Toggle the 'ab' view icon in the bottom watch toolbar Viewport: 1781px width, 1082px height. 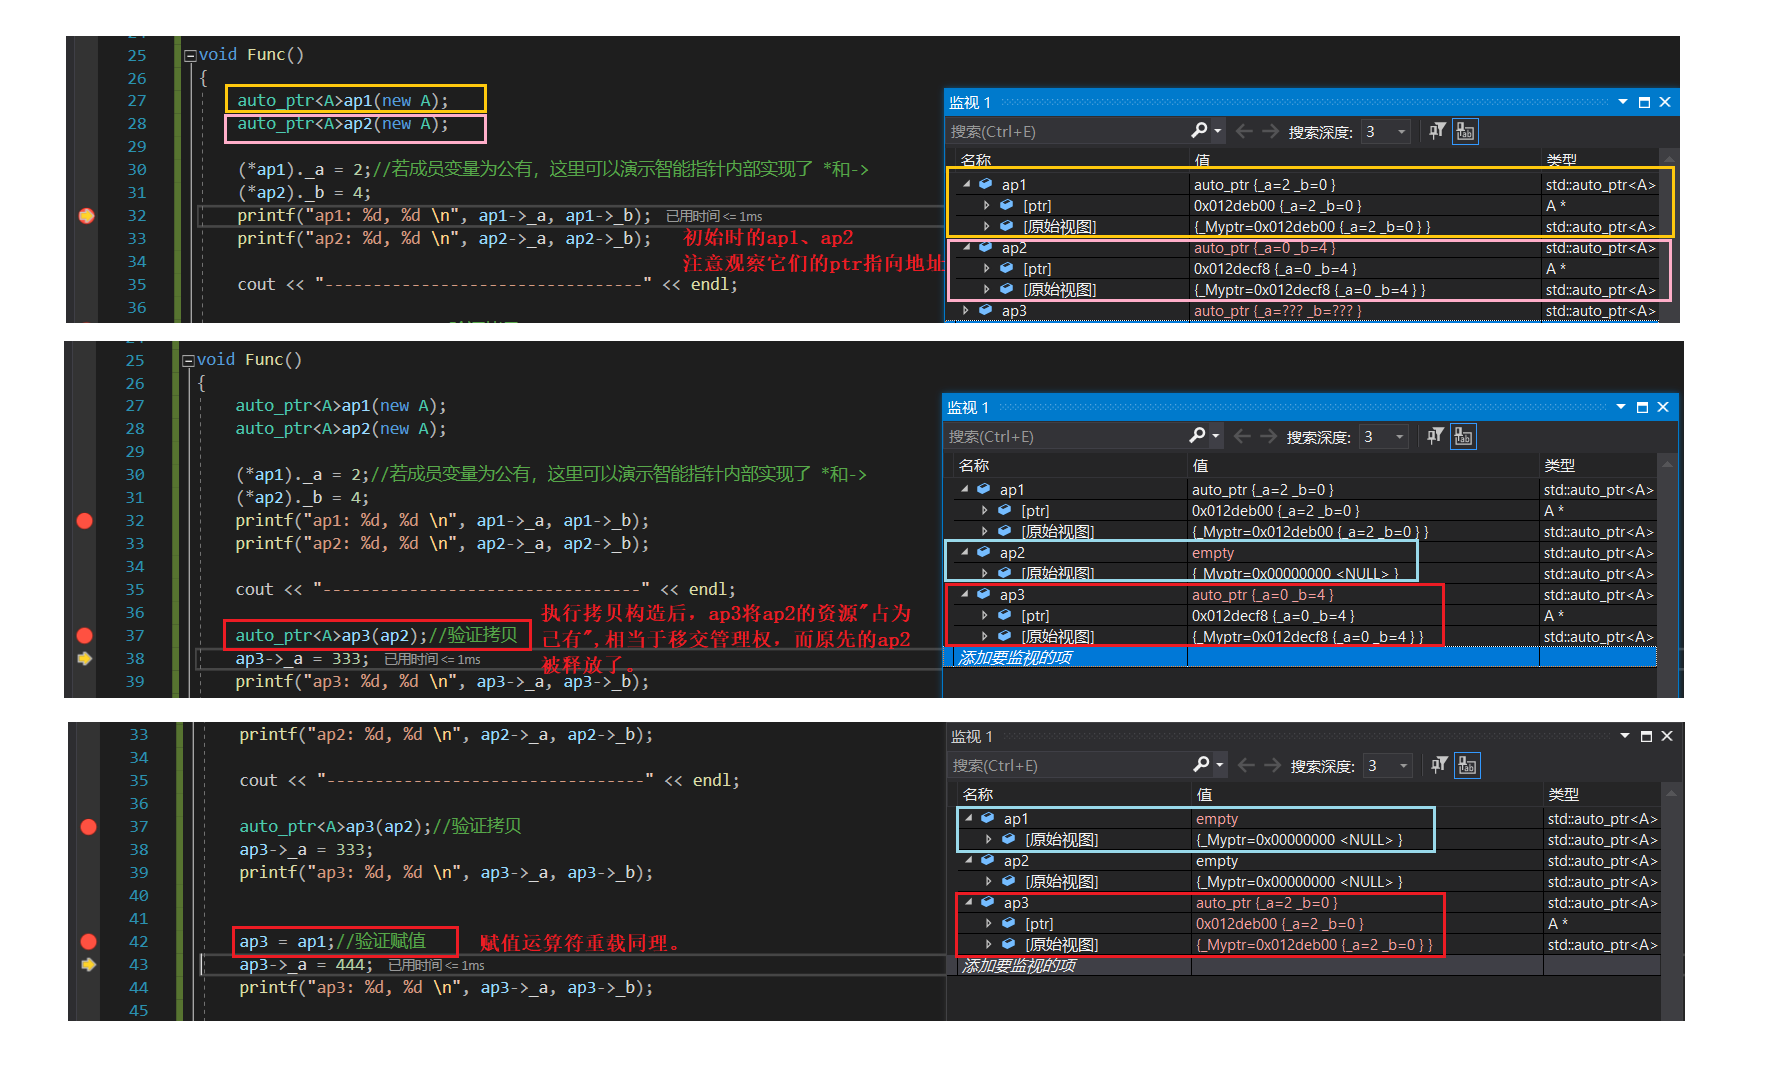1467,765
